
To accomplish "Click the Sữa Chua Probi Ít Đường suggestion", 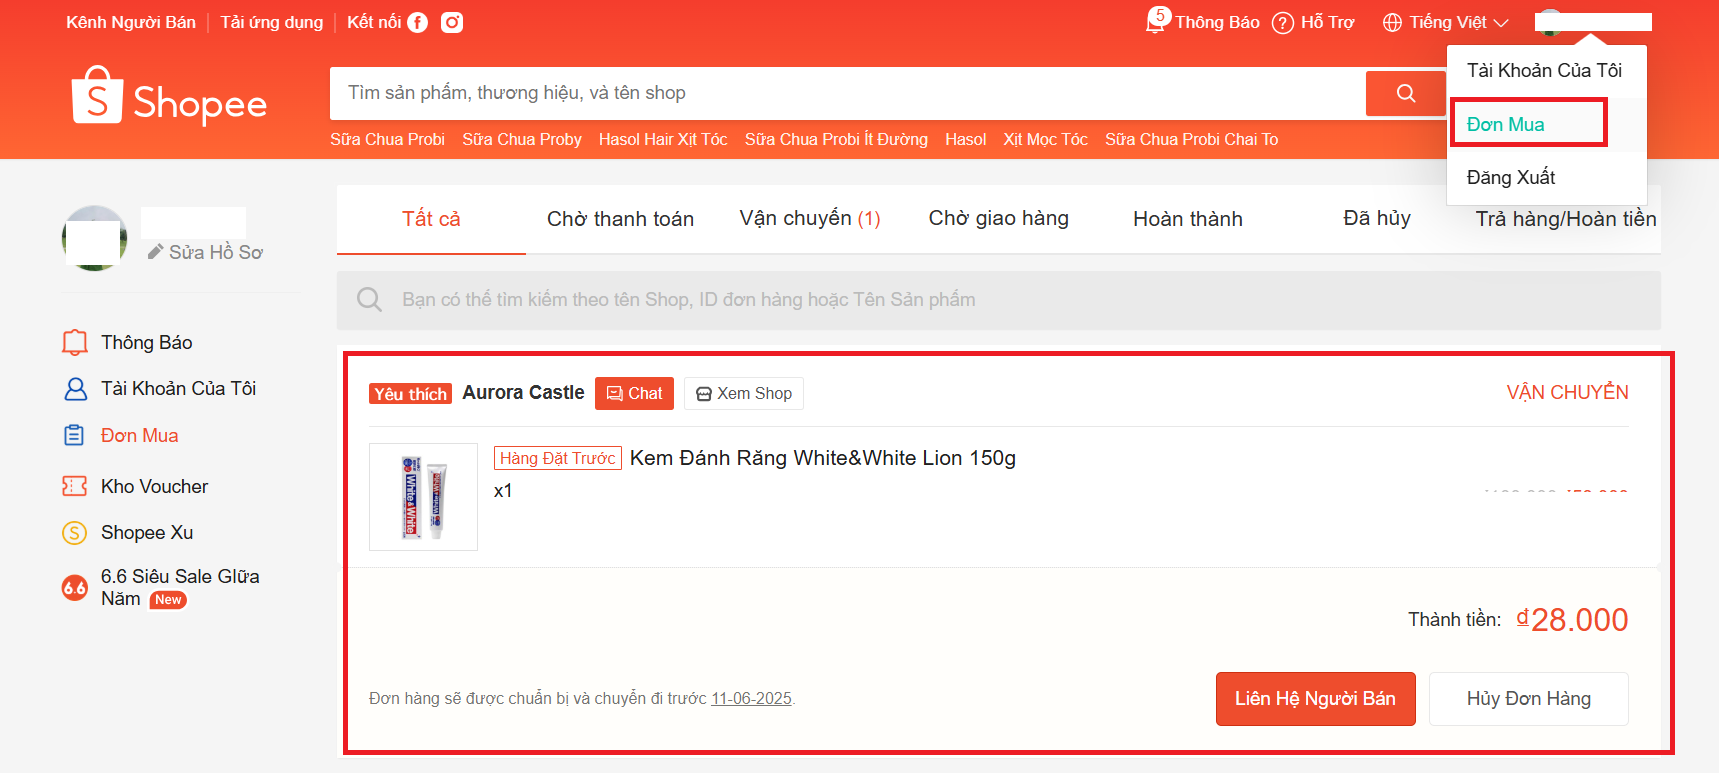I will (836, 139).
